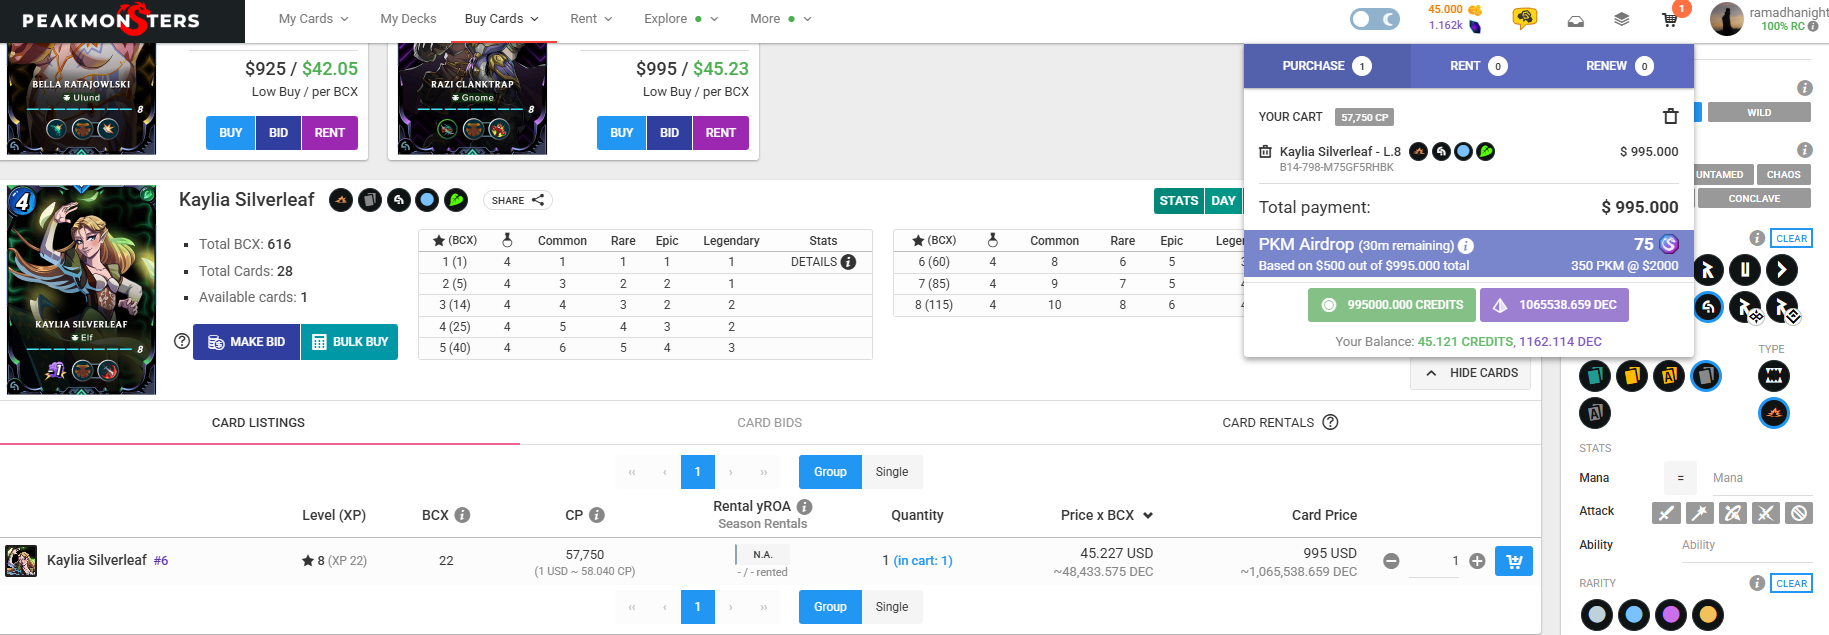Open My Decks page
This screenshot has height=635, width=1829.
(408, 19)
